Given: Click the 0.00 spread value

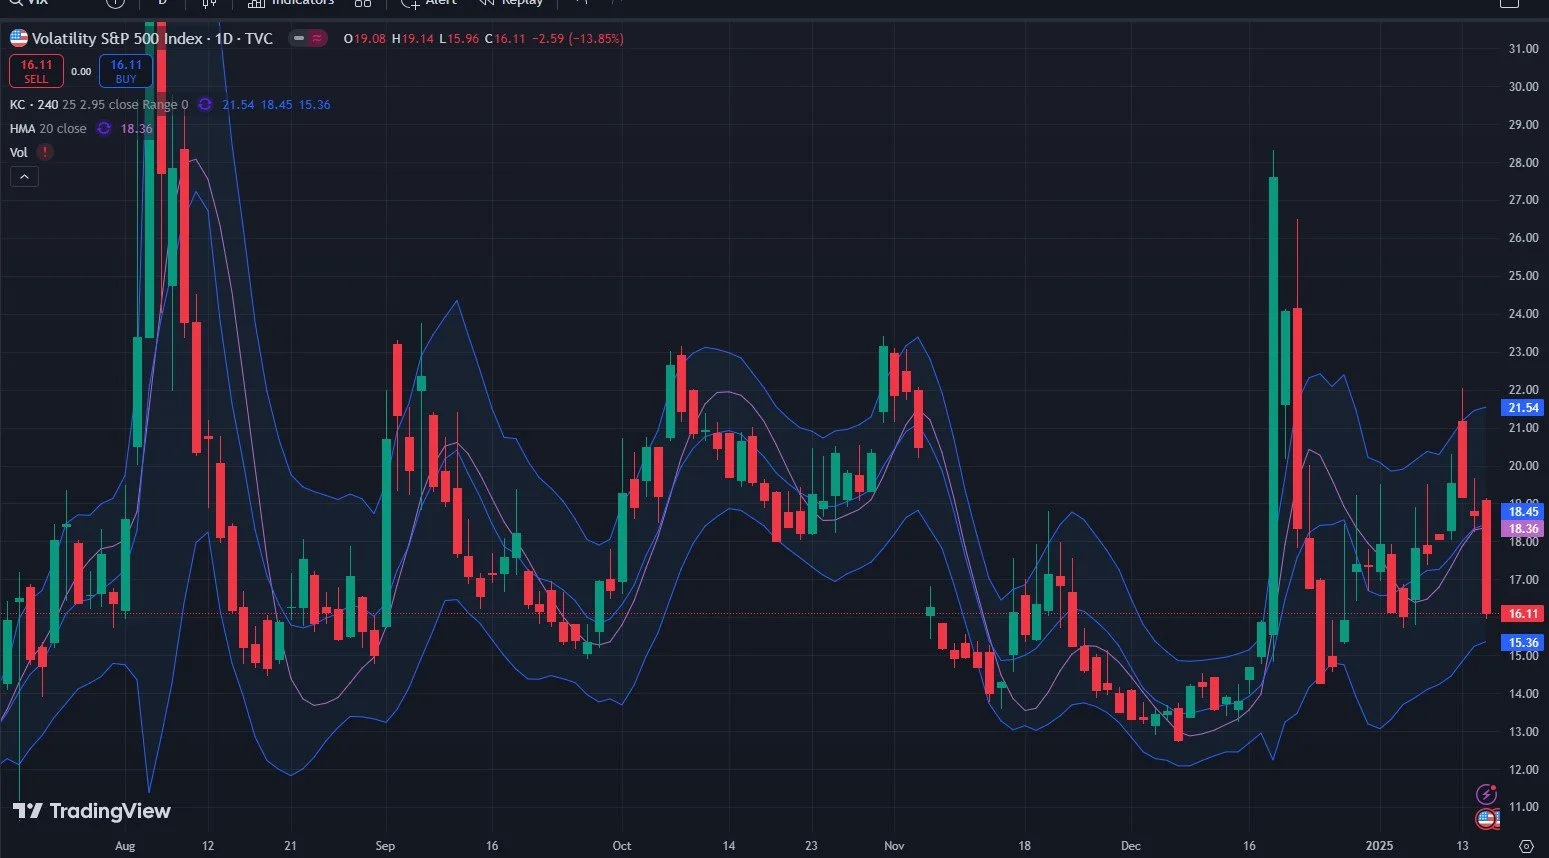Looking at the screenshot, I should click(81, 72).
